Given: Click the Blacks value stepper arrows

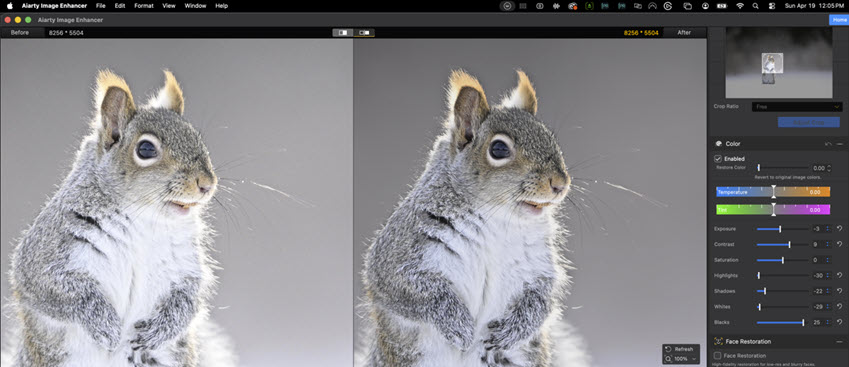Looking at the screenshot, I should tap(828, 323).
